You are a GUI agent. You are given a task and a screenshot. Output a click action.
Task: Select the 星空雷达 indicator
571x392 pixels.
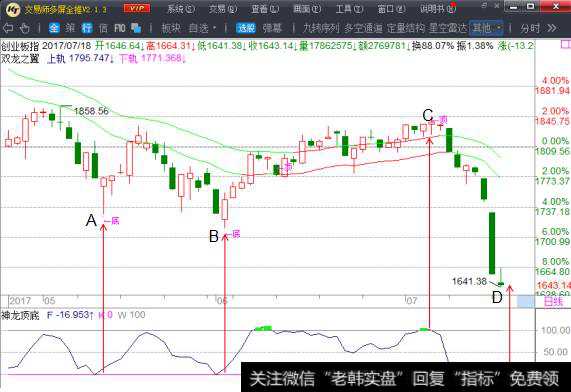point(448,28)
